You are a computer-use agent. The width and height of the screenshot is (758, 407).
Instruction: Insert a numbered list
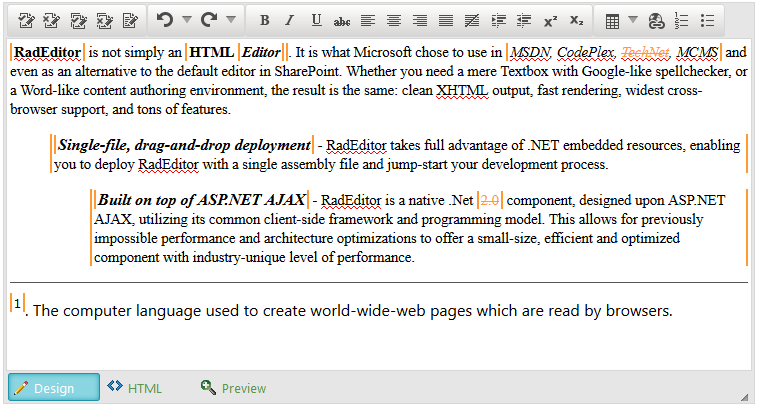click(x=682, y=20)
